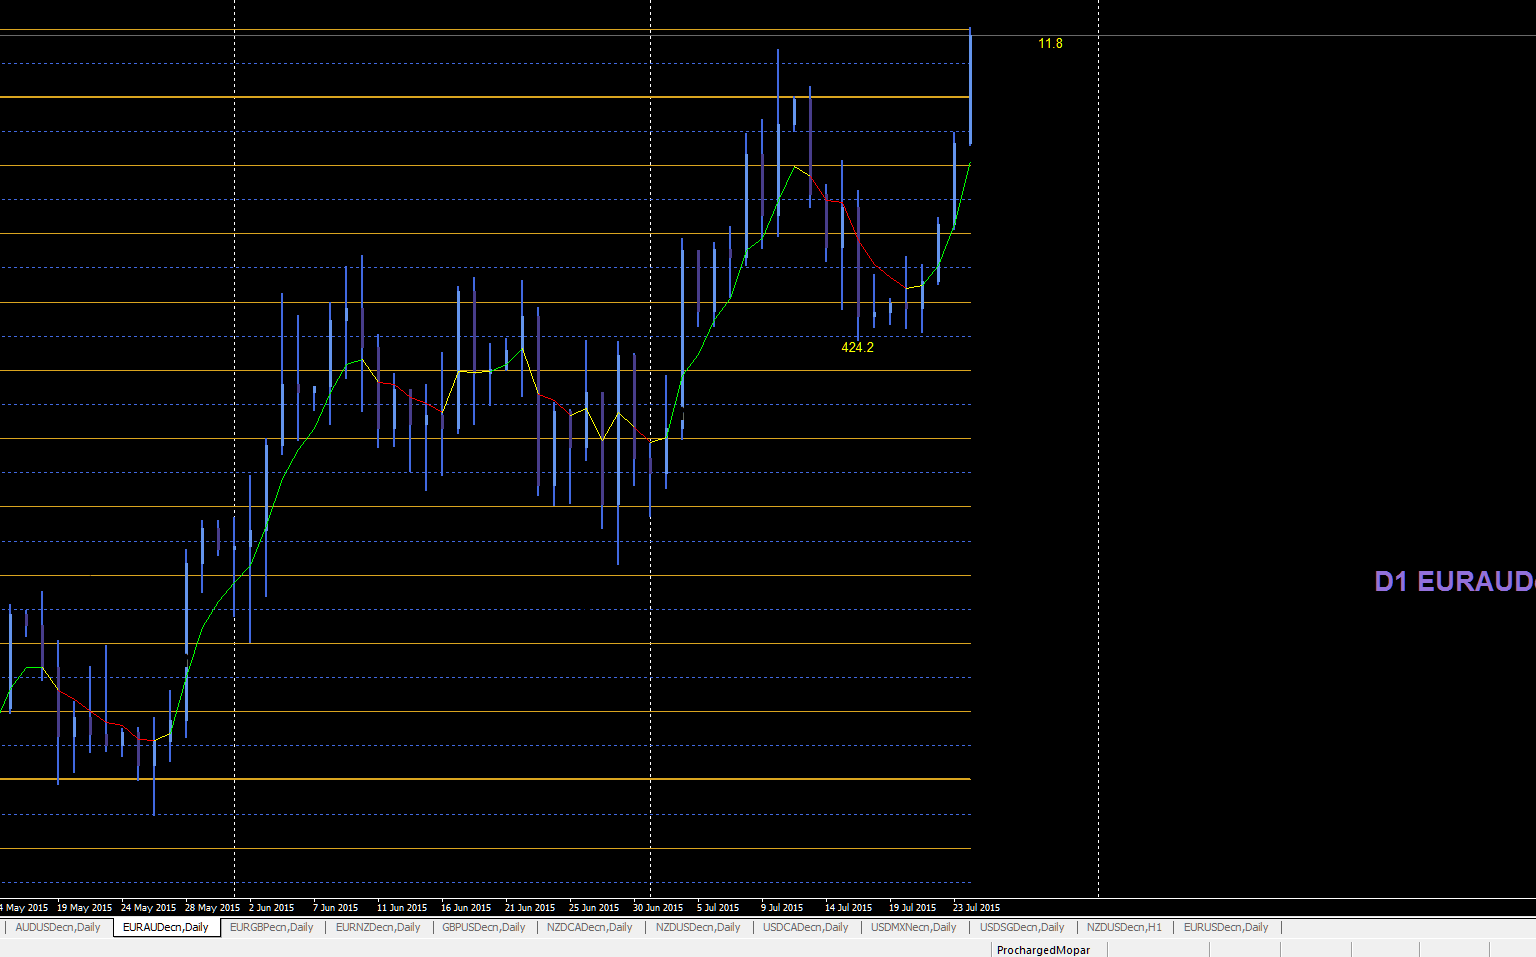Switch to the EURNZDecn,Daily tab
This screenshot has height=957, width=1536.
(378, 927)
